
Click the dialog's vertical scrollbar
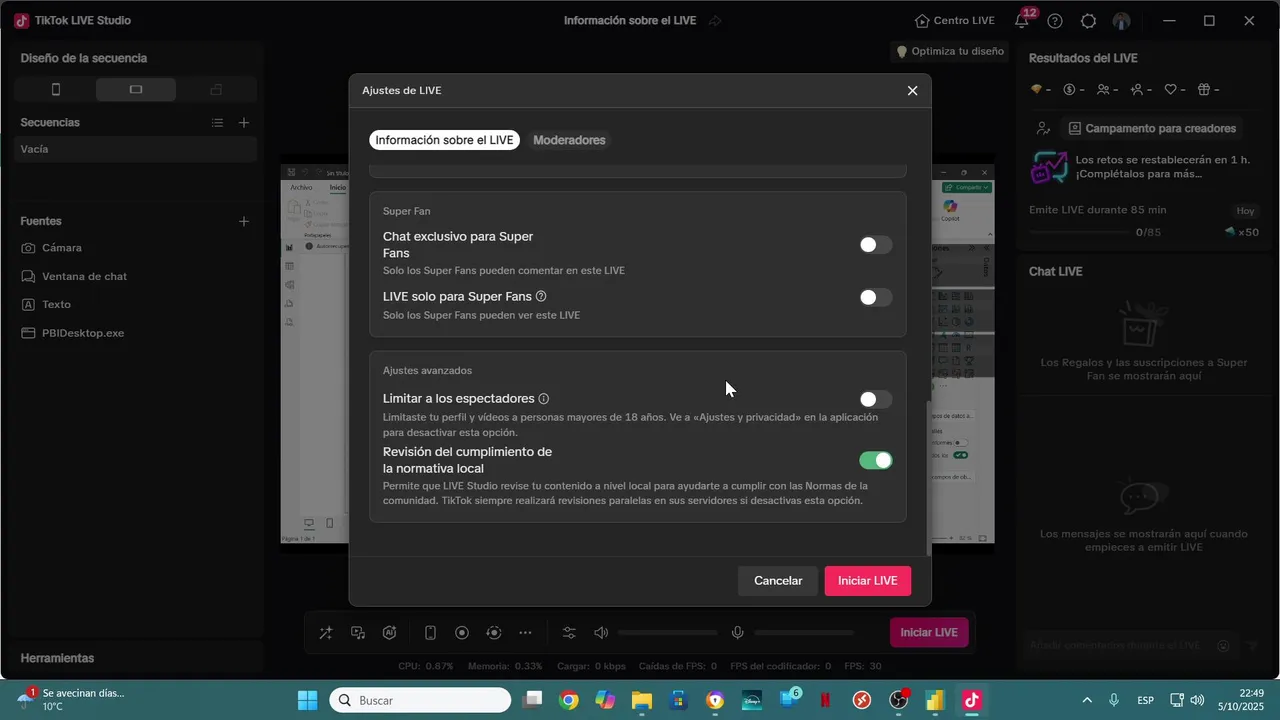(928, 478)
